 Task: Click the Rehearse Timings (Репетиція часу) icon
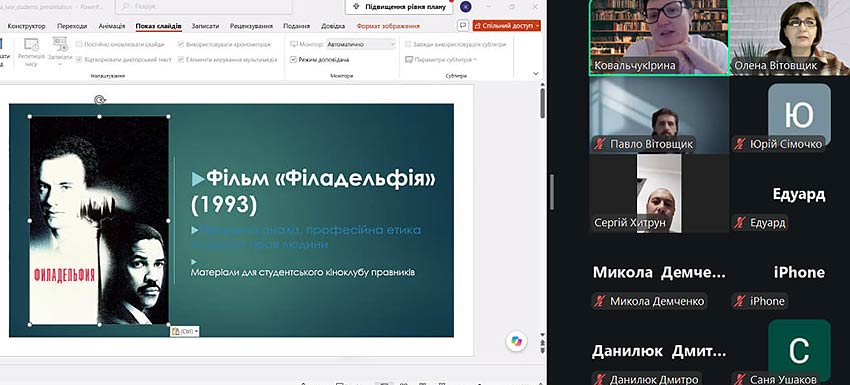pos(31,44)
